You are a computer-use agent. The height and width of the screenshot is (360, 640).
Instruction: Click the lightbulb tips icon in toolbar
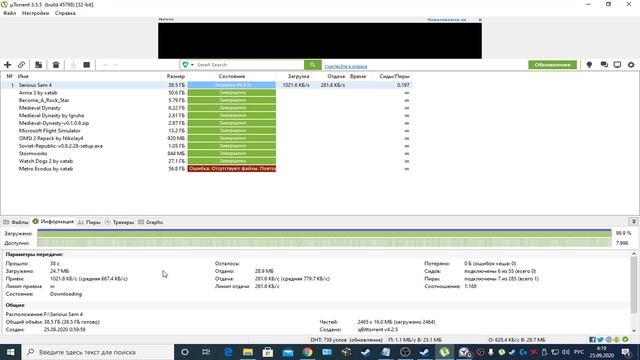click(x=589, y=65)
